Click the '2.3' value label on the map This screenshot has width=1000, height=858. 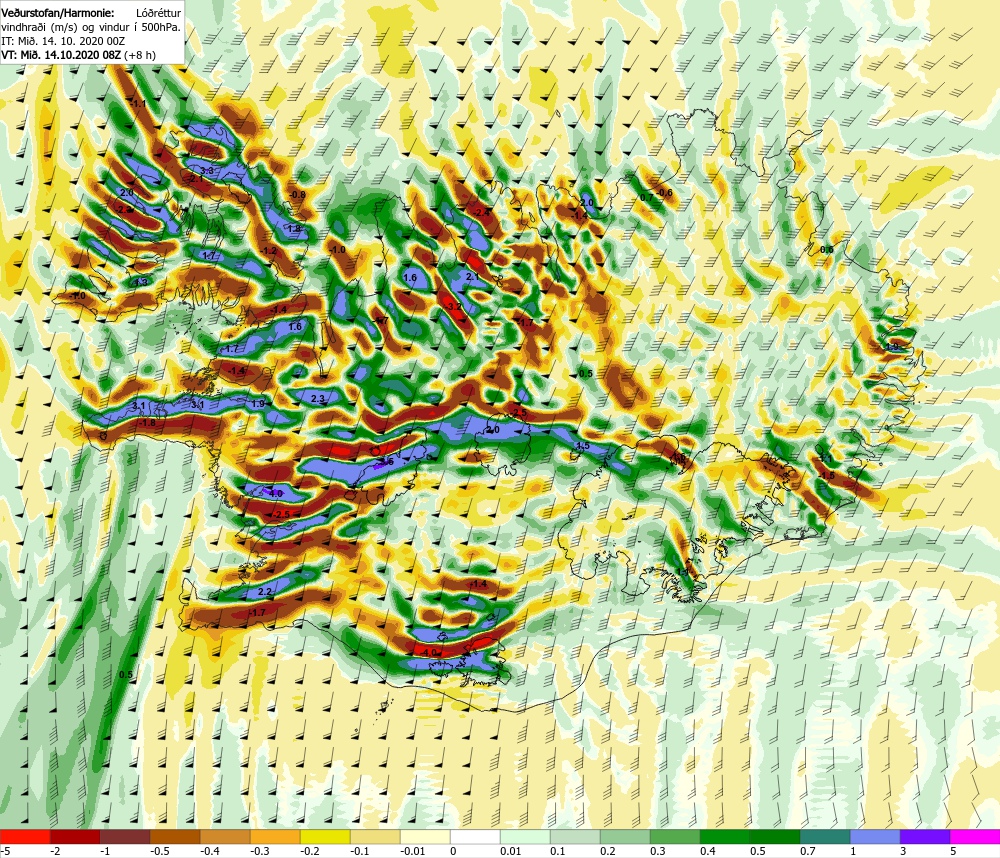[318, 399]
